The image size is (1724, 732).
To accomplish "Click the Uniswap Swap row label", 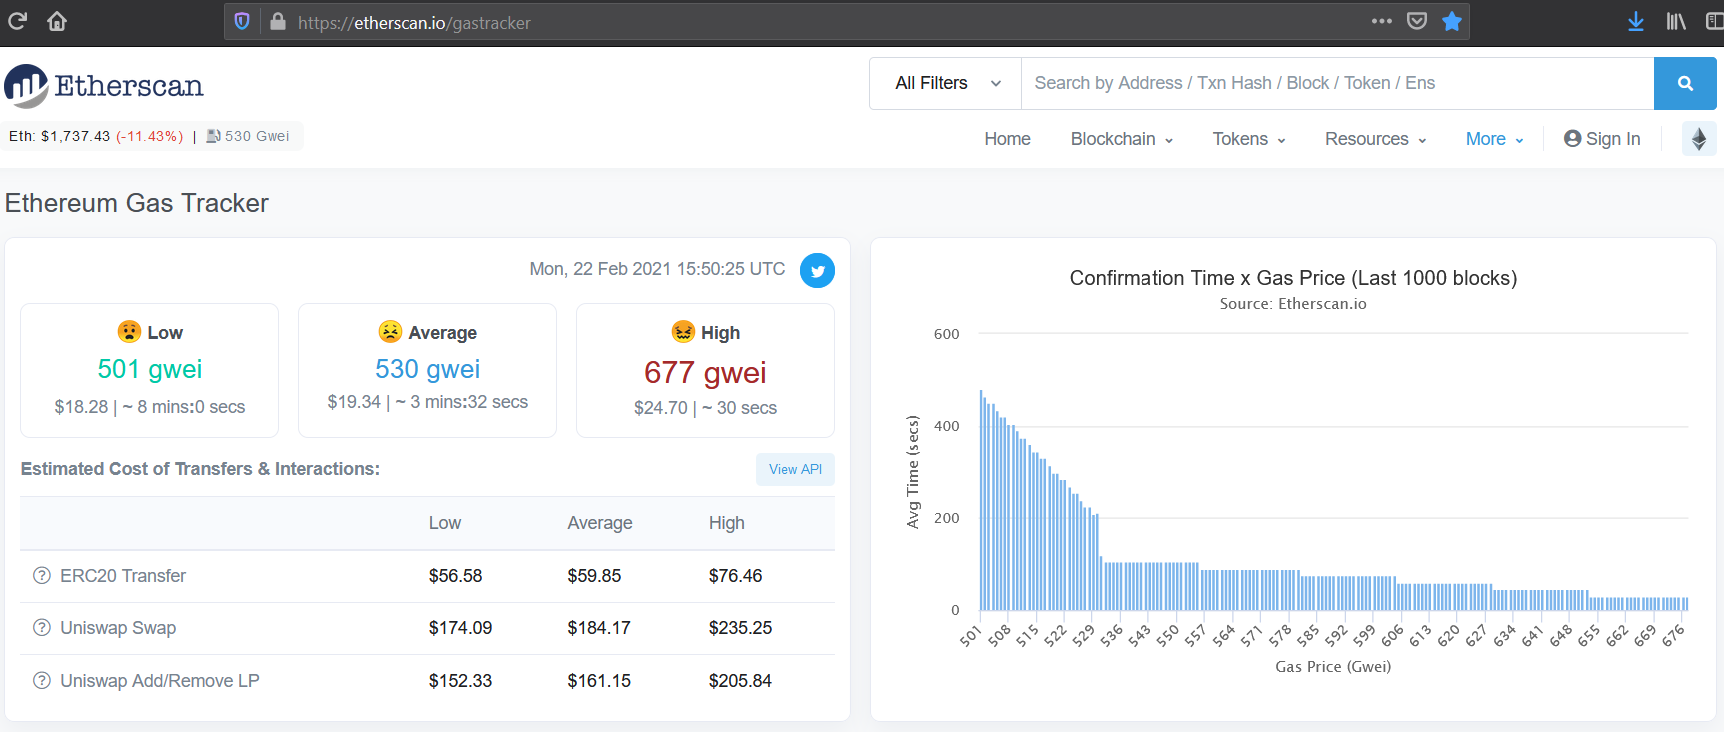I will pyautogui.click(x=118, y=628).
